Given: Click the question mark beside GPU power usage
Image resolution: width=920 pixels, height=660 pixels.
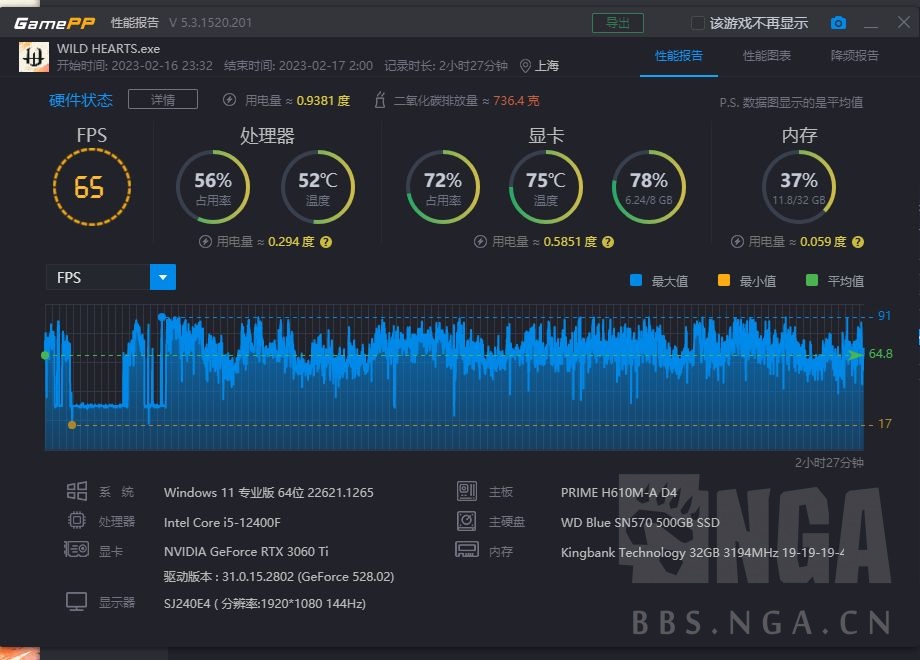Looking at the screenshot, I should pos(606,242).
